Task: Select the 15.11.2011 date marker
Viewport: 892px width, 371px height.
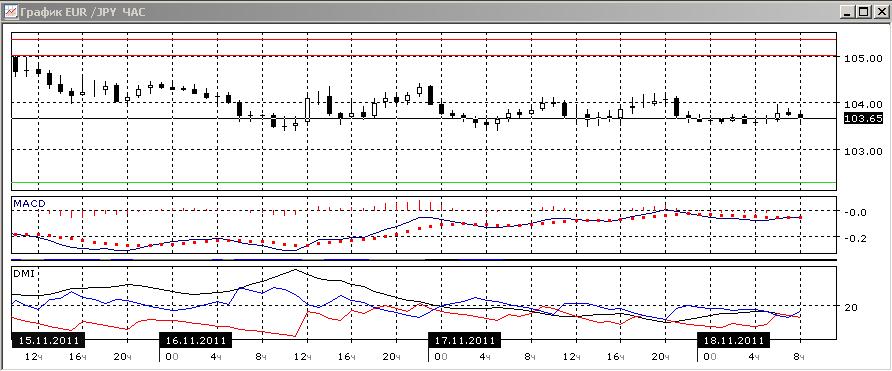Action: (x=48, y=341)
